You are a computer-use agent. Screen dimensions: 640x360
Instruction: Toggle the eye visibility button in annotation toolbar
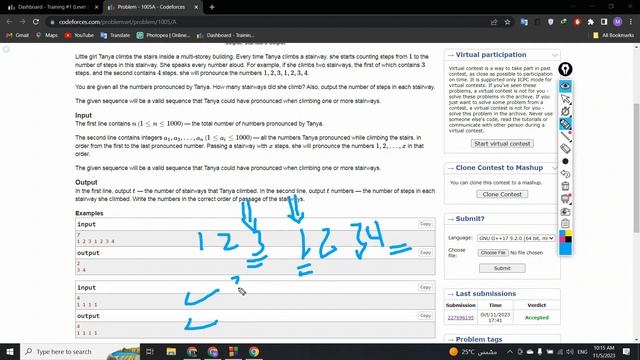click(x=565, y=86)
